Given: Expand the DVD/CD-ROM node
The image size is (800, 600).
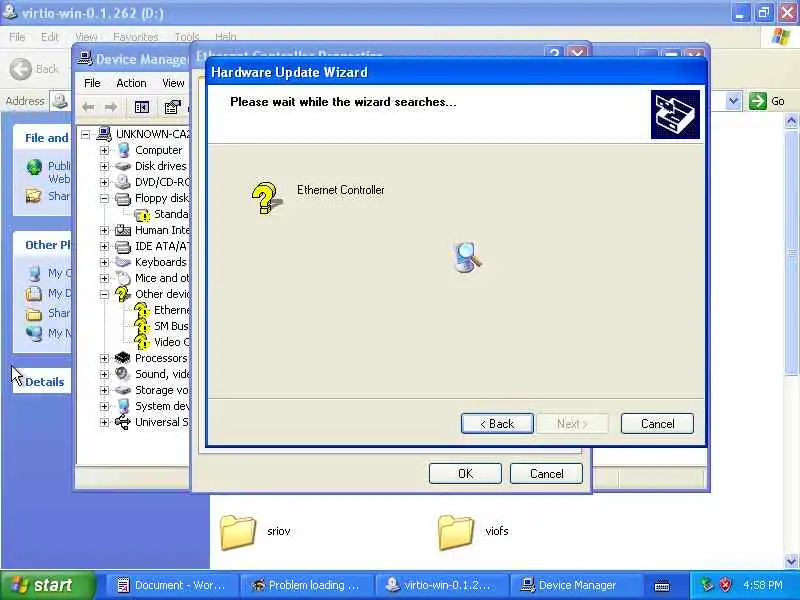Looking at the screenshot, I should (104, 182).
